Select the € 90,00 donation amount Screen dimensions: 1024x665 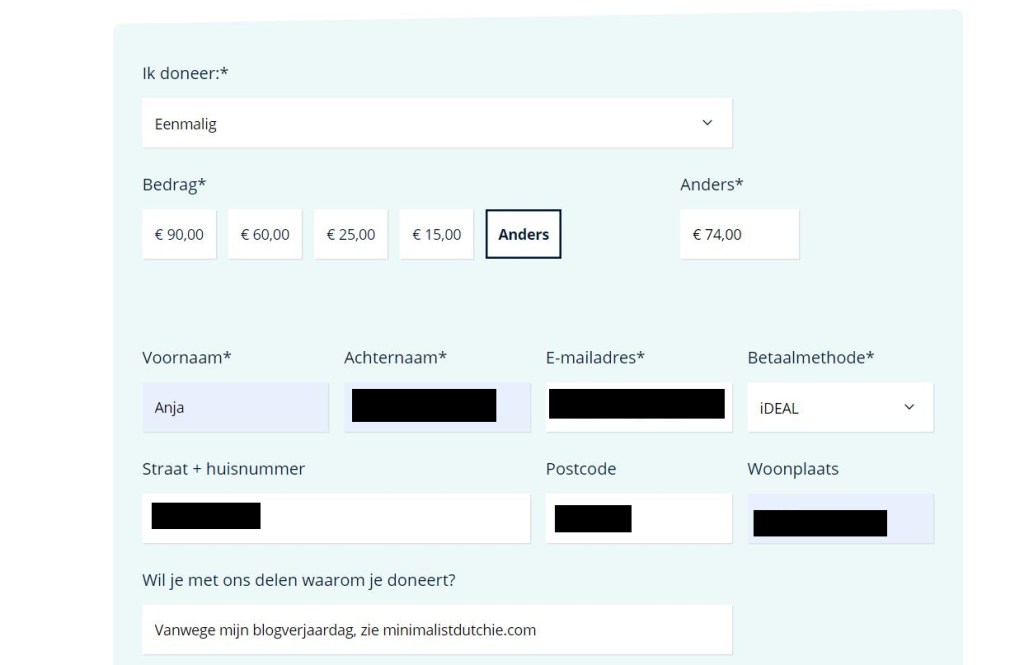pos(179,234)
